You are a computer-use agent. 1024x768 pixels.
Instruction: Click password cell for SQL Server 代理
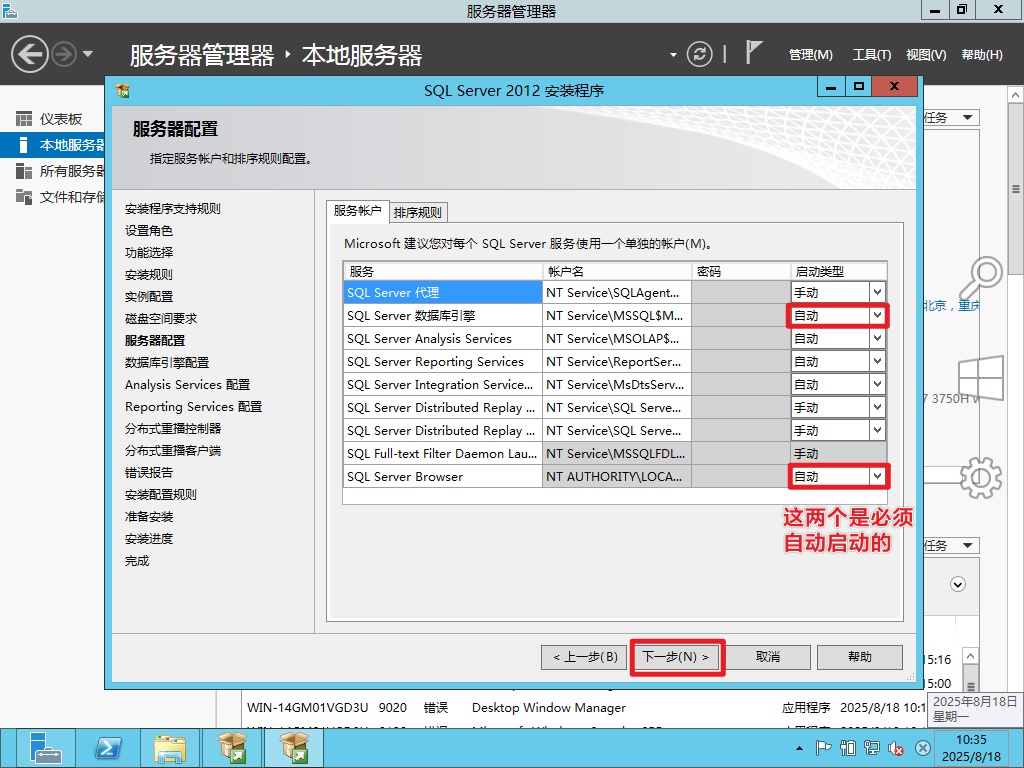[741, 293]
